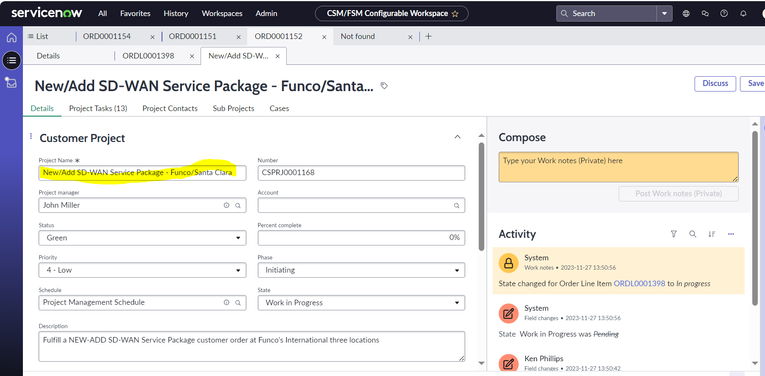
Task: Click the global Search box
Action: [x=606, y=14]
